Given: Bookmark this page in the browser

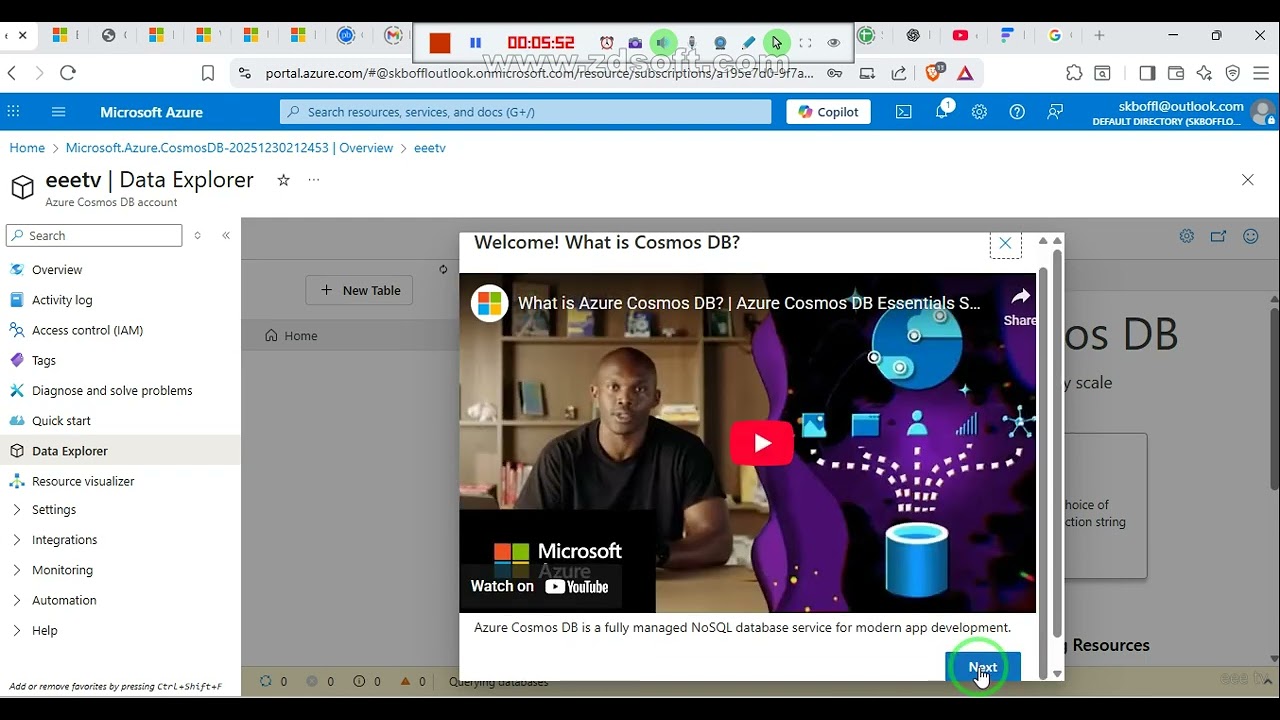Looking at the screenshot, I should tap(208, 73).
